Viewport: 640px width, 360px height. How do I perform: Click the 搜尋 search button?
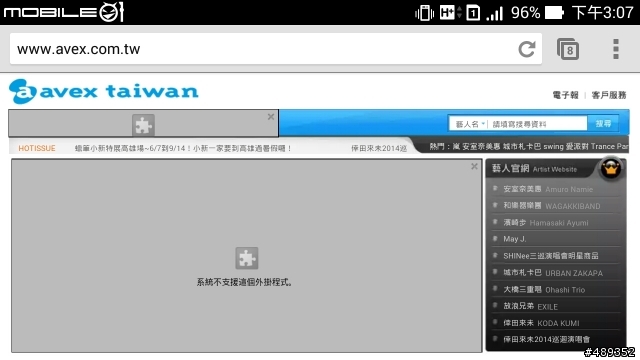click(x=603, y=123)
